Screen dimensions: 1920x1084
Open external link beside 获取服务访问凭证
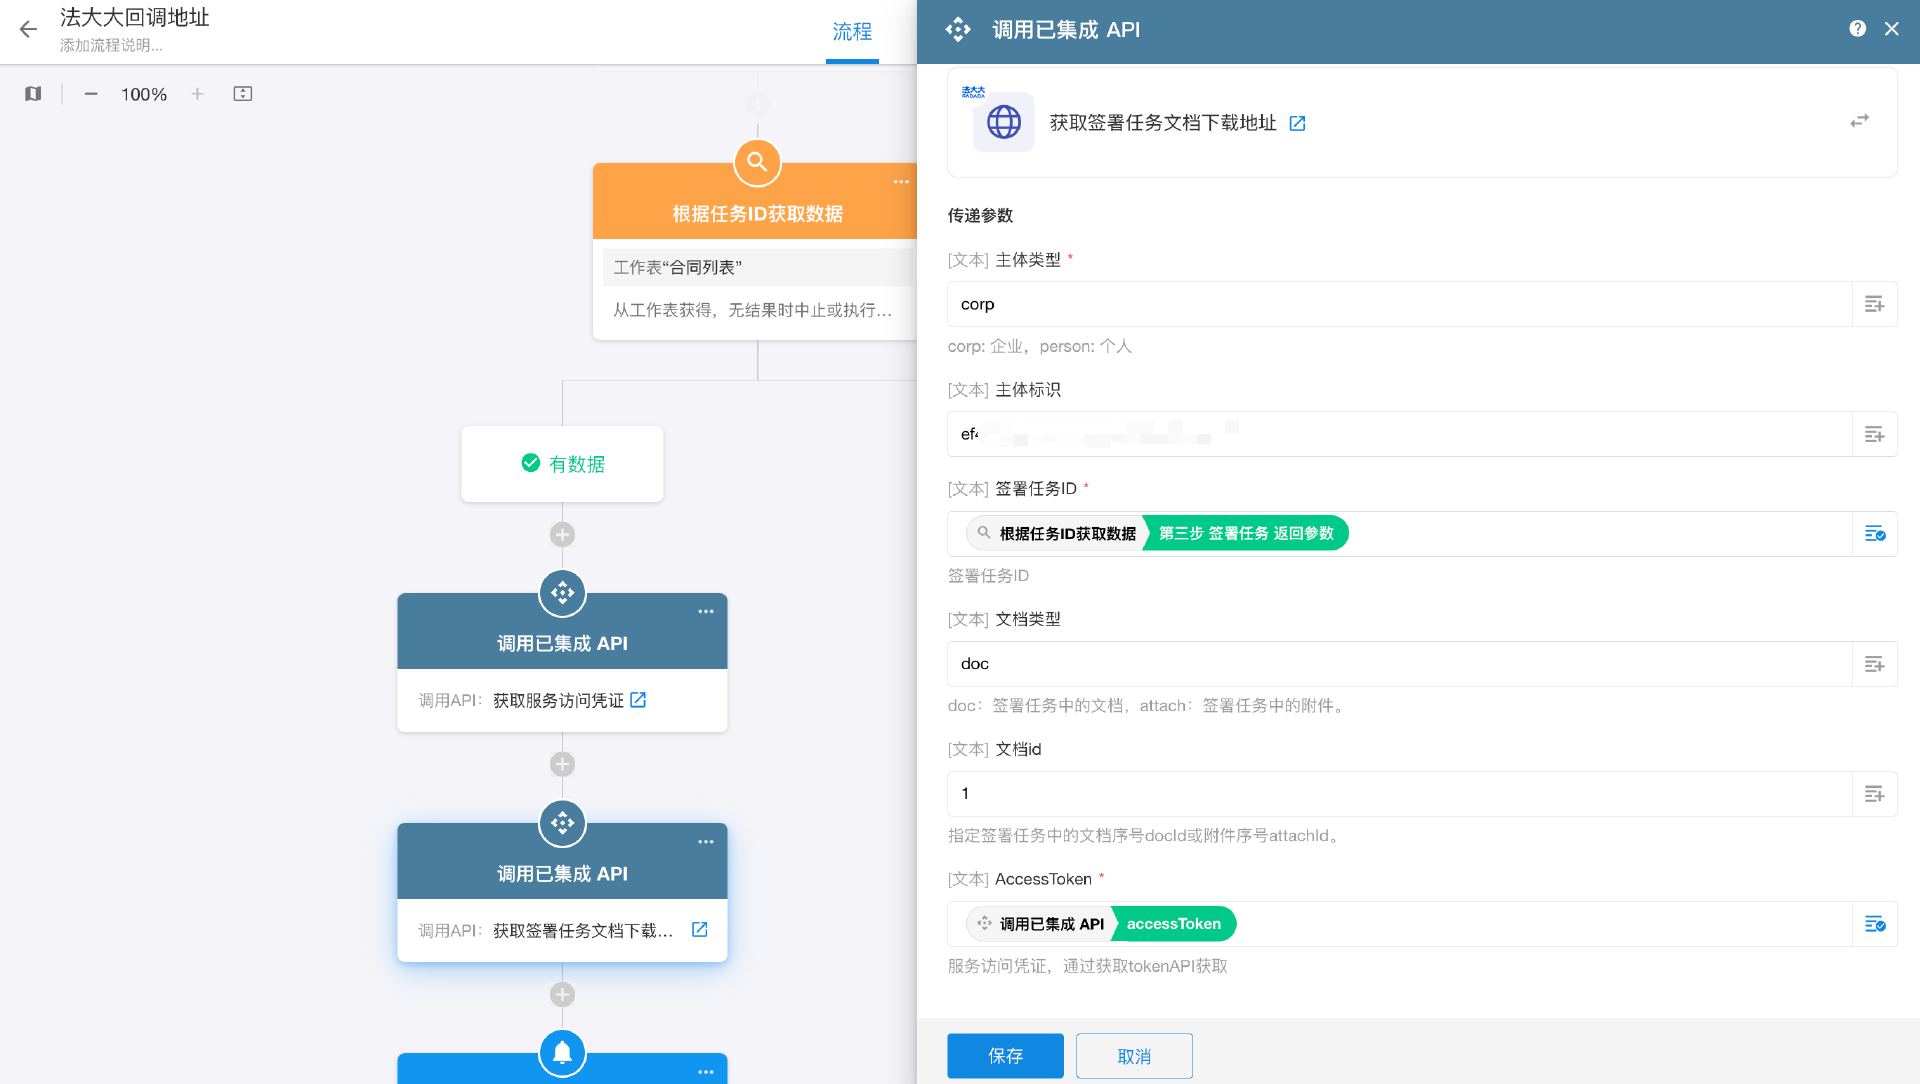tap(638, 700)
